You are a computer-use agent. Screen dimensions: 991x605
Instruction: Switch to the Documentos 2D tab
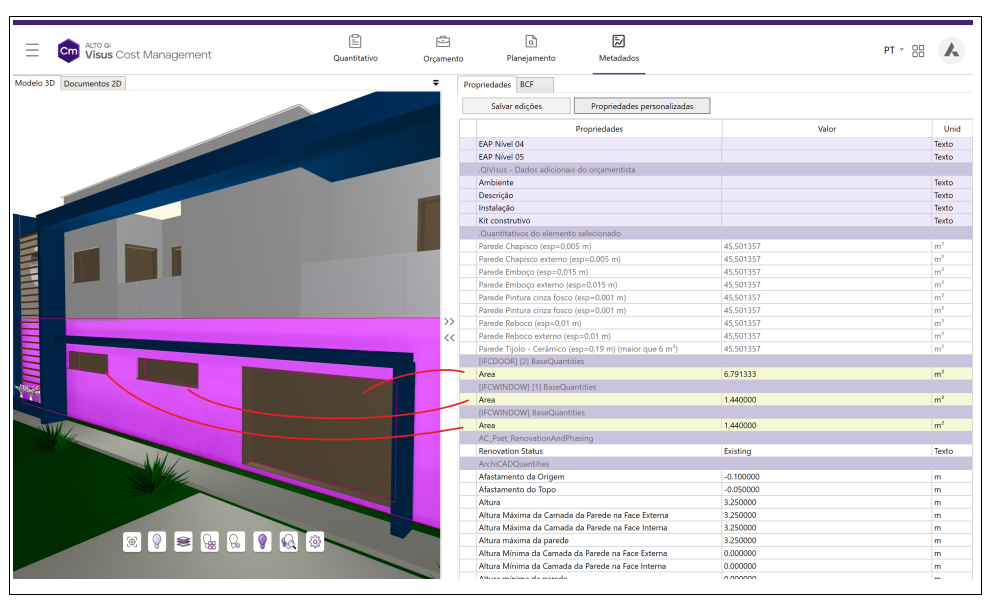click(x=93, y=84)
